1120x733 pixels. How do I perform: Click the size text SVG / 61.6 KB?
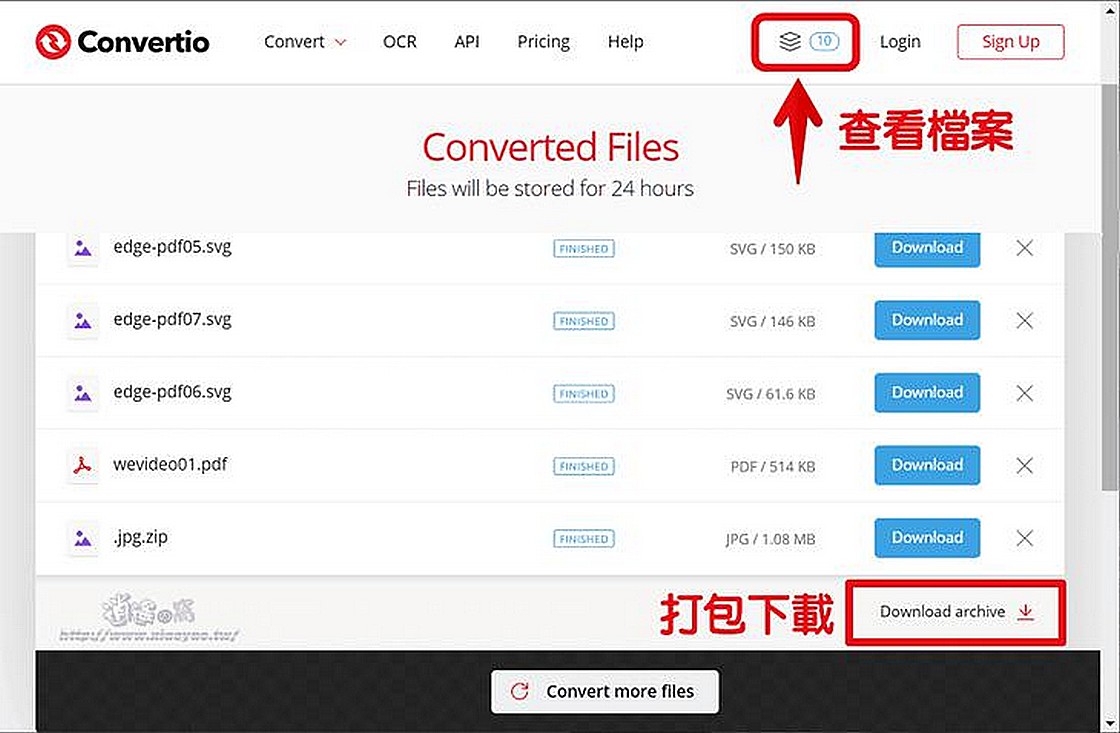click(x=771, y=394)
